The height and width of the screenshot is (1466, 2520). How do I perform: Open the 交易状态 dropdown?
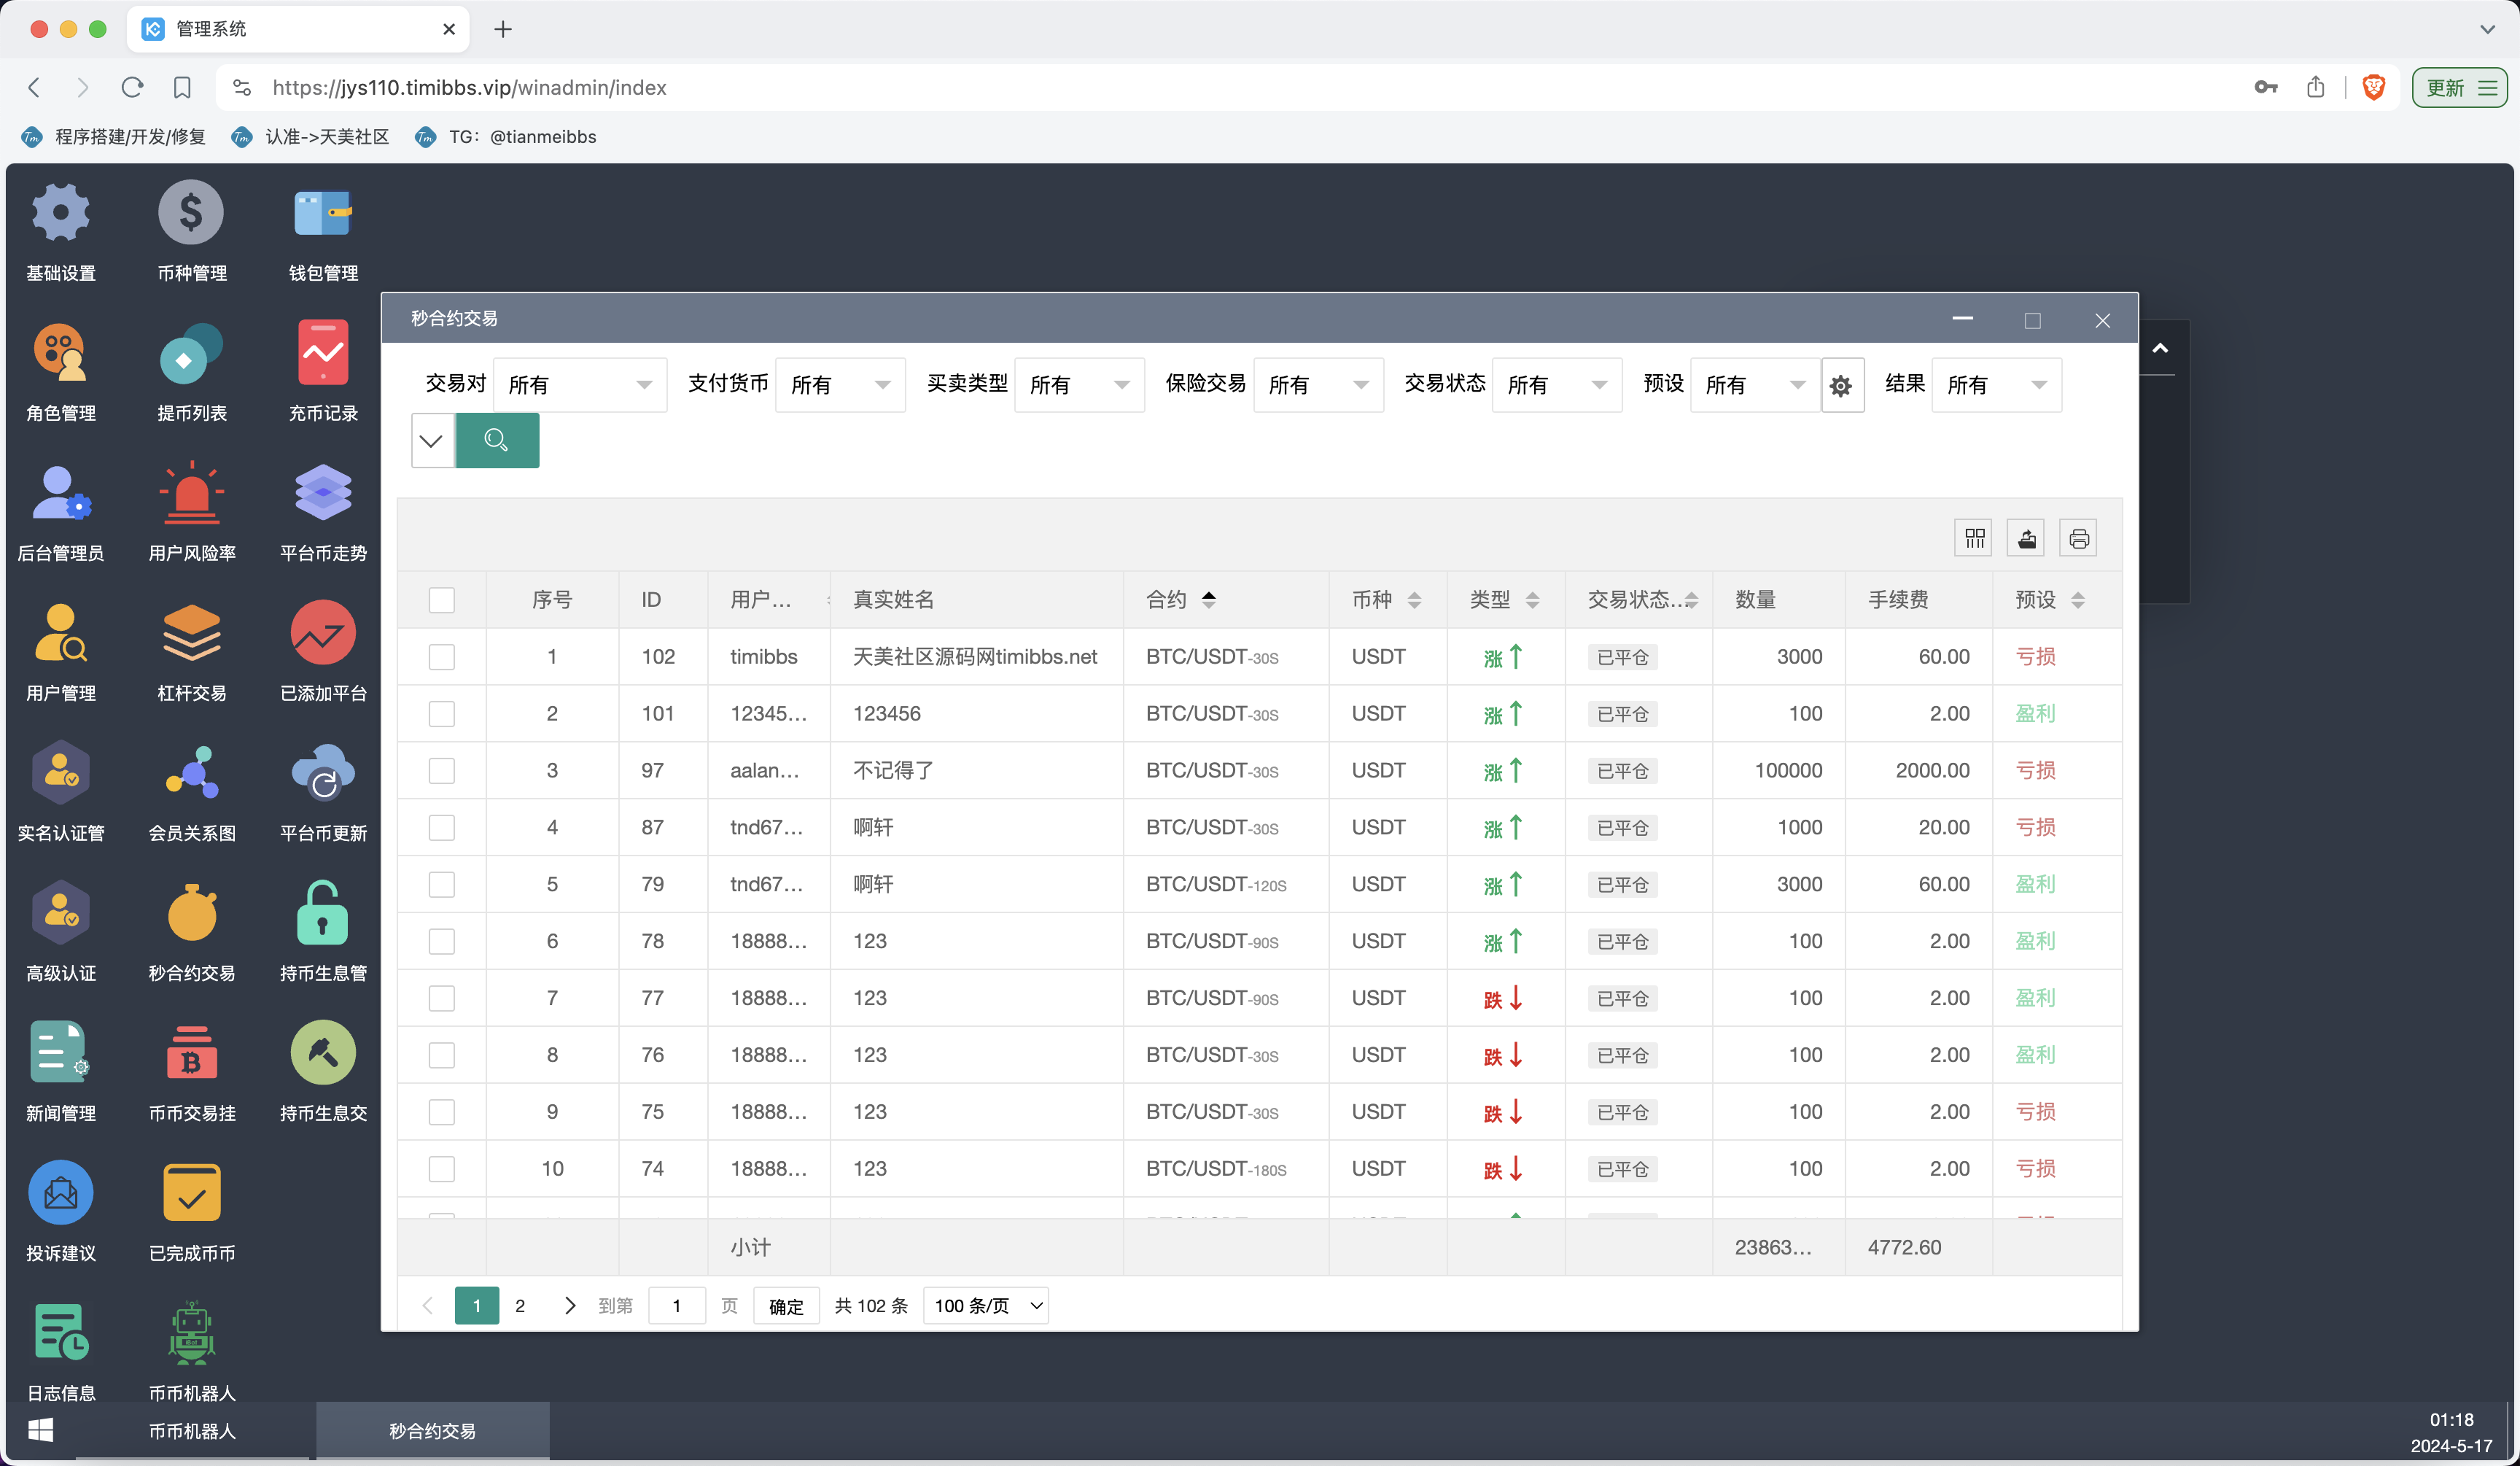(x=1557, y=385)
